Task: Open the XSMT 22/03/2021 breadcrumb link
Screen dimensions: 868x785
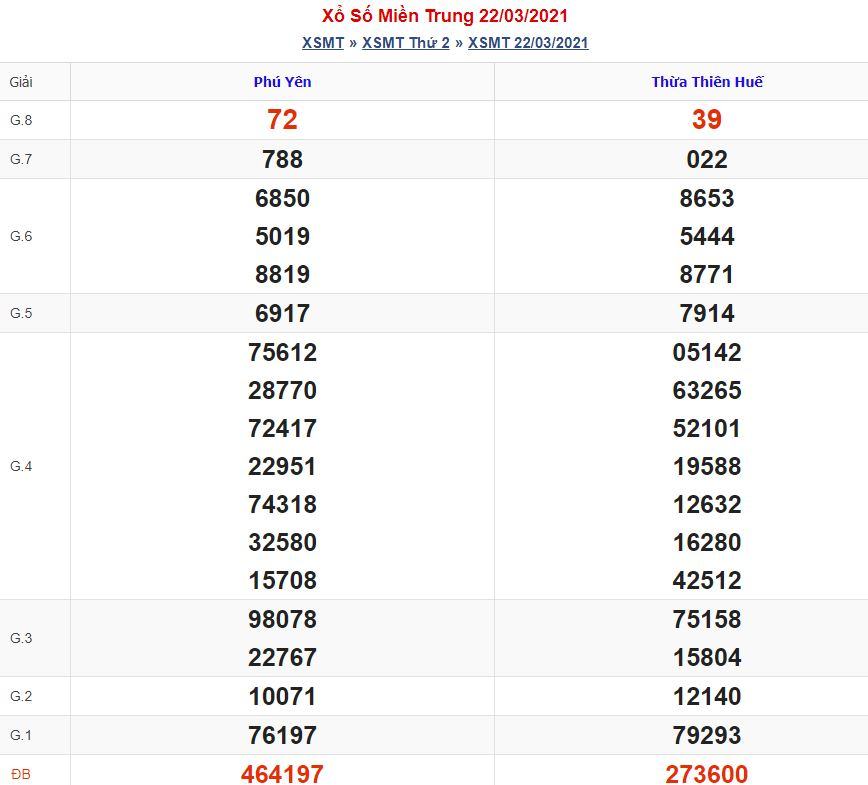Action: tap(528, 43)
